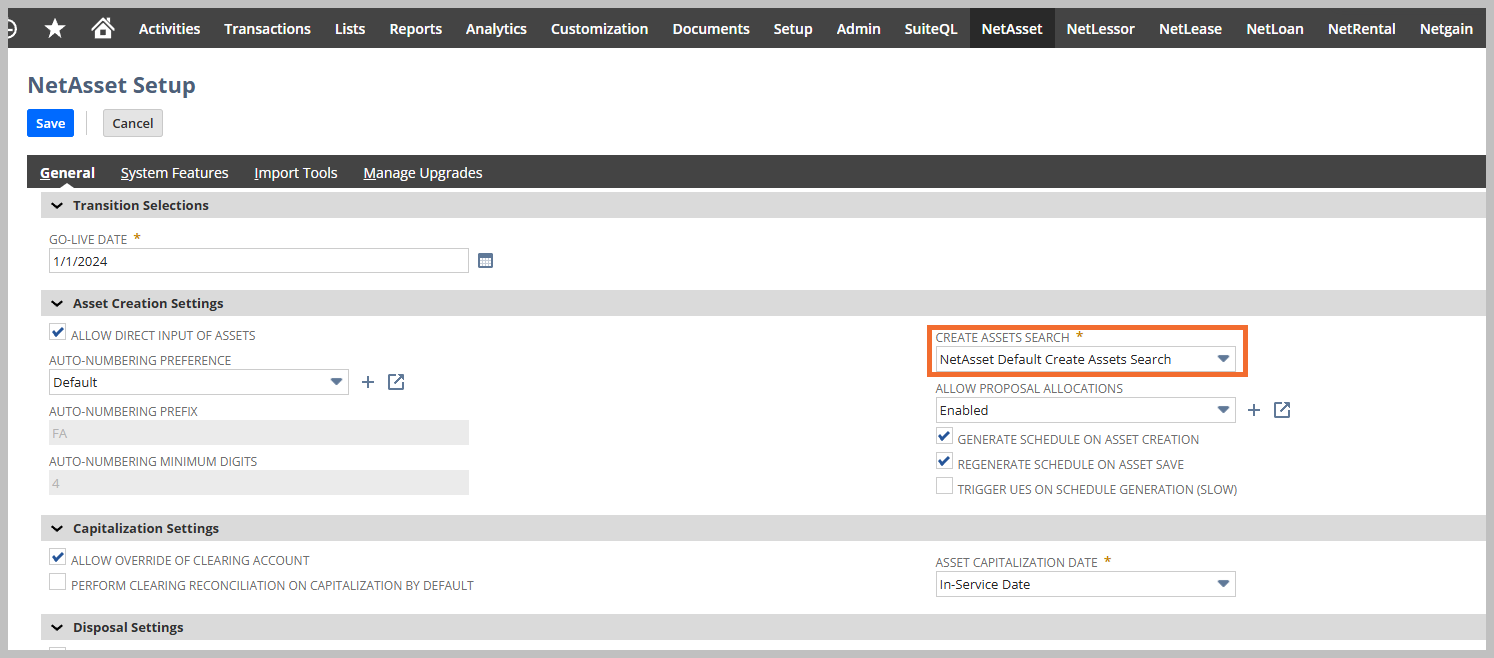The width and height of the screenshot is (1494, 658).
Task: Collapse Asset Creation Settings section
Action: coord(56,303)
